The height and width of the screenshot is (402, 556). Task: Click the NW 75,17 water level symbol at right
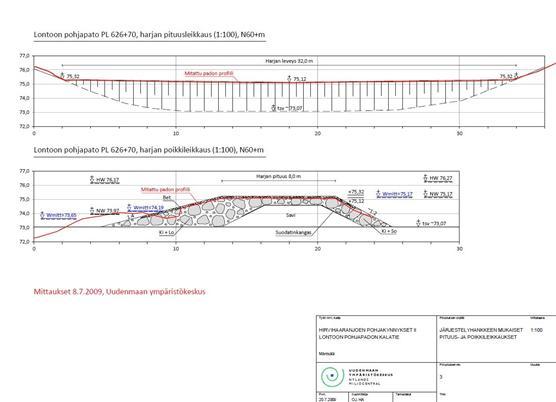pyautogui.click(x=426, y=194)
